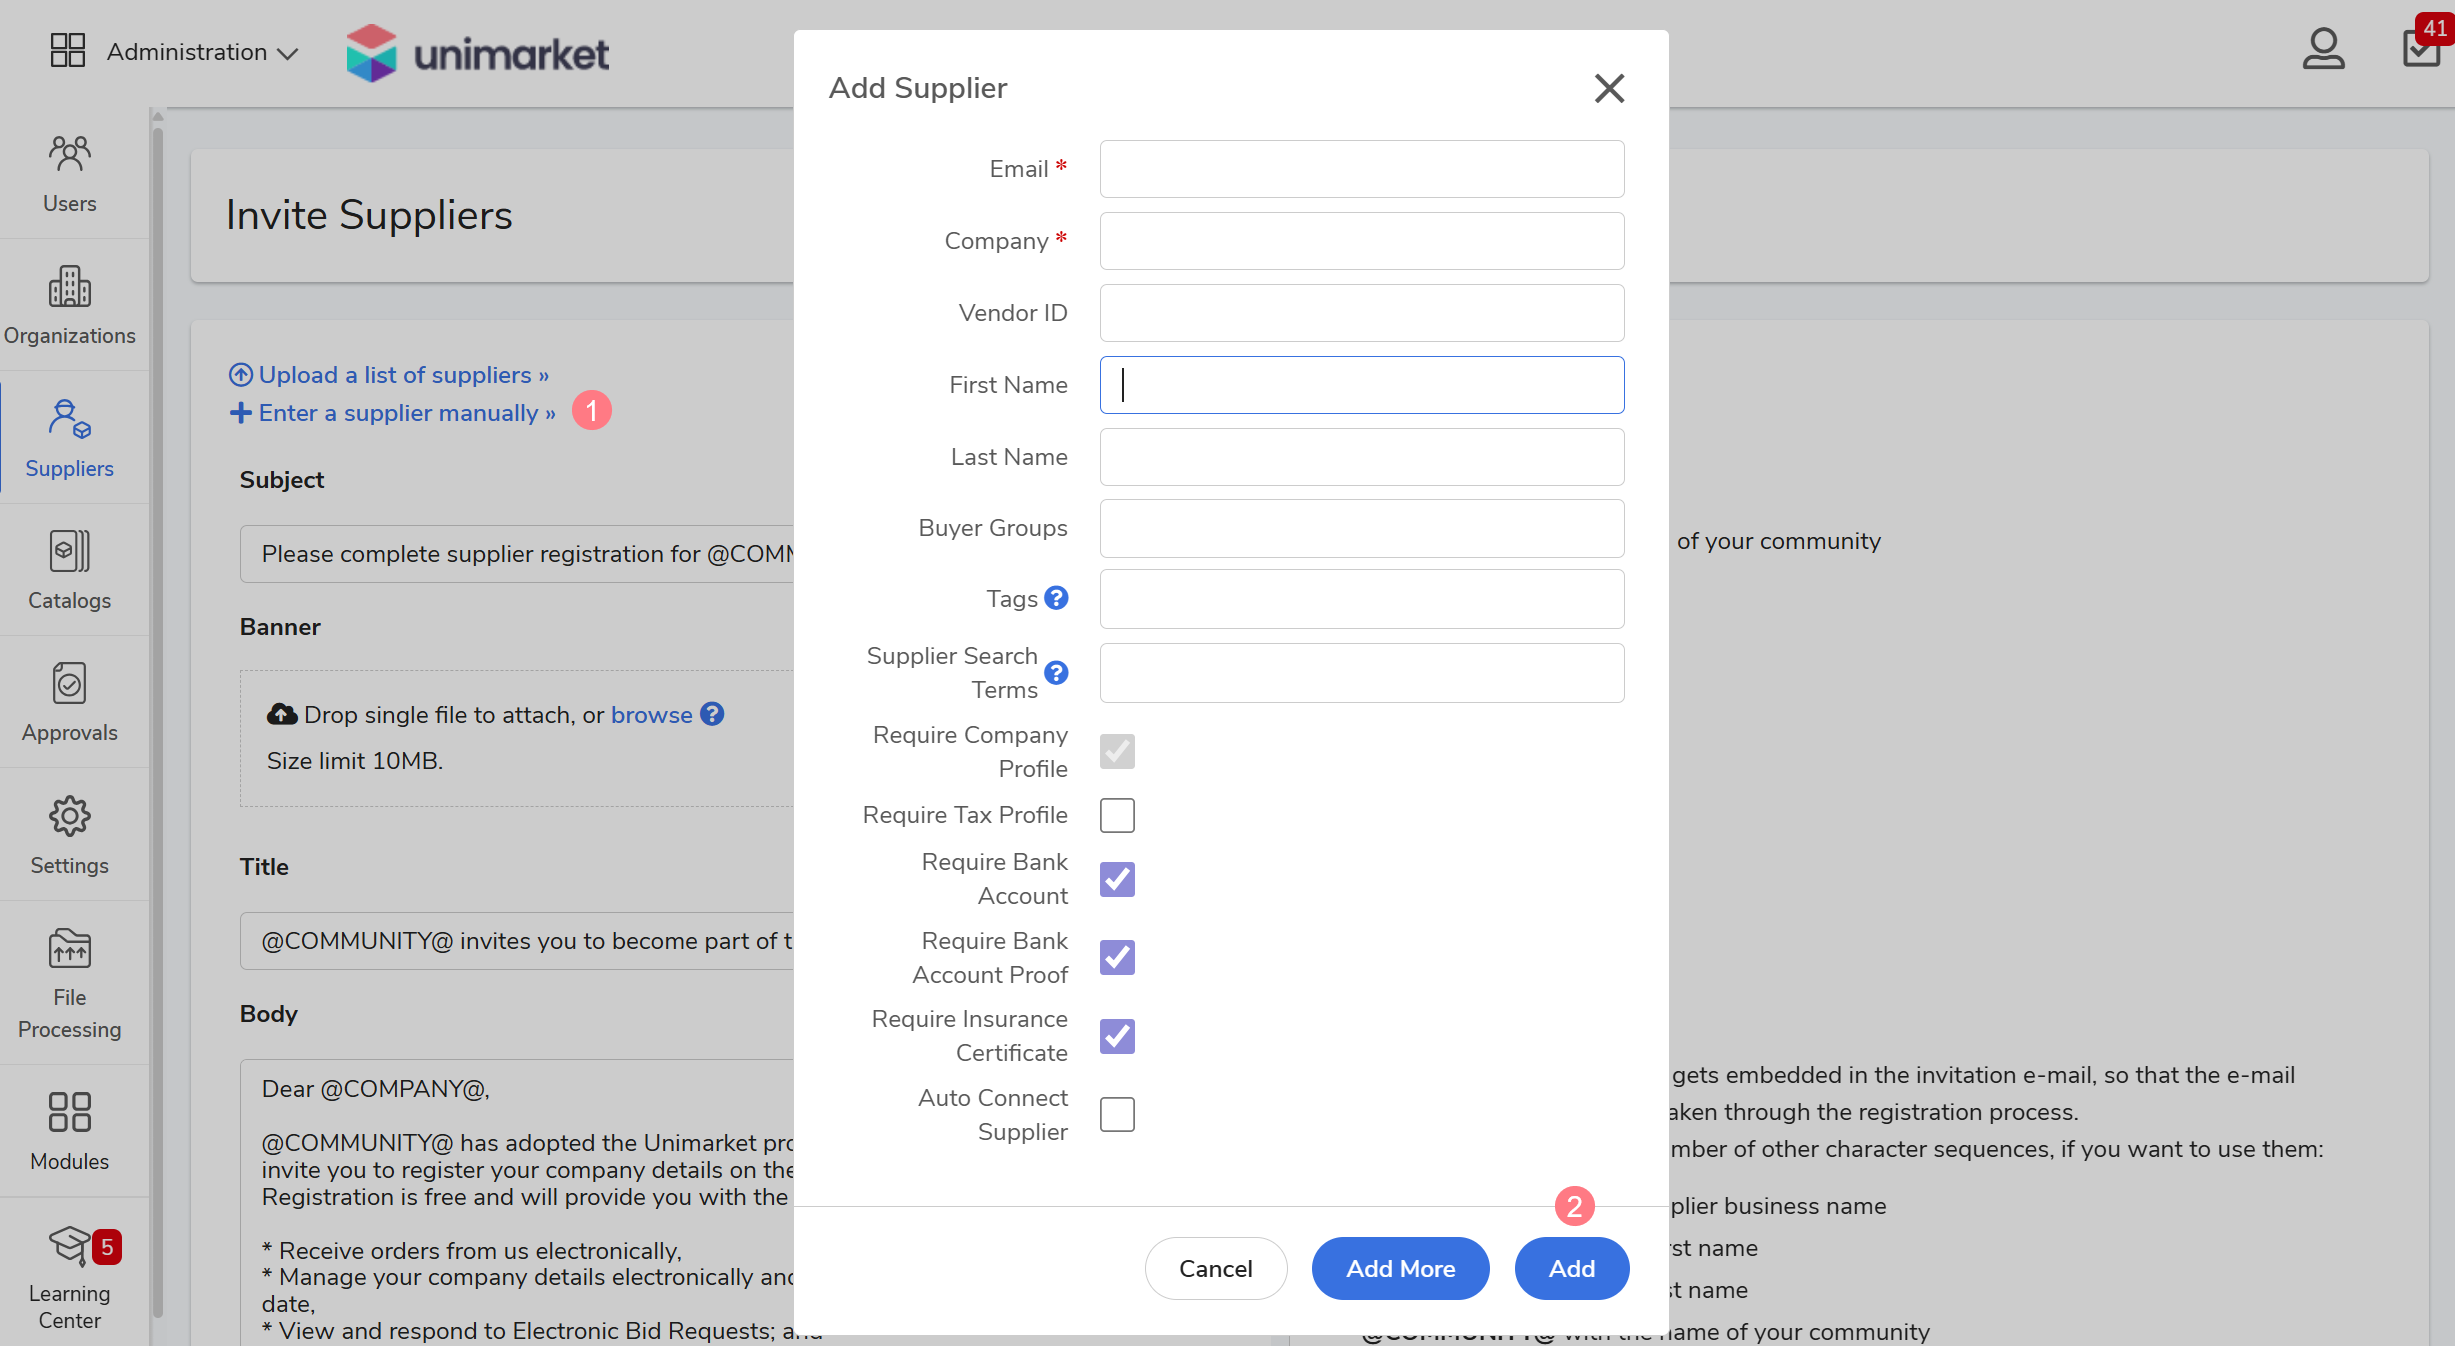Screen dimensions: 2455x1346
Task: Navigate to Users in sidebar
Action: pyautogui.click(x=69, y=174)
